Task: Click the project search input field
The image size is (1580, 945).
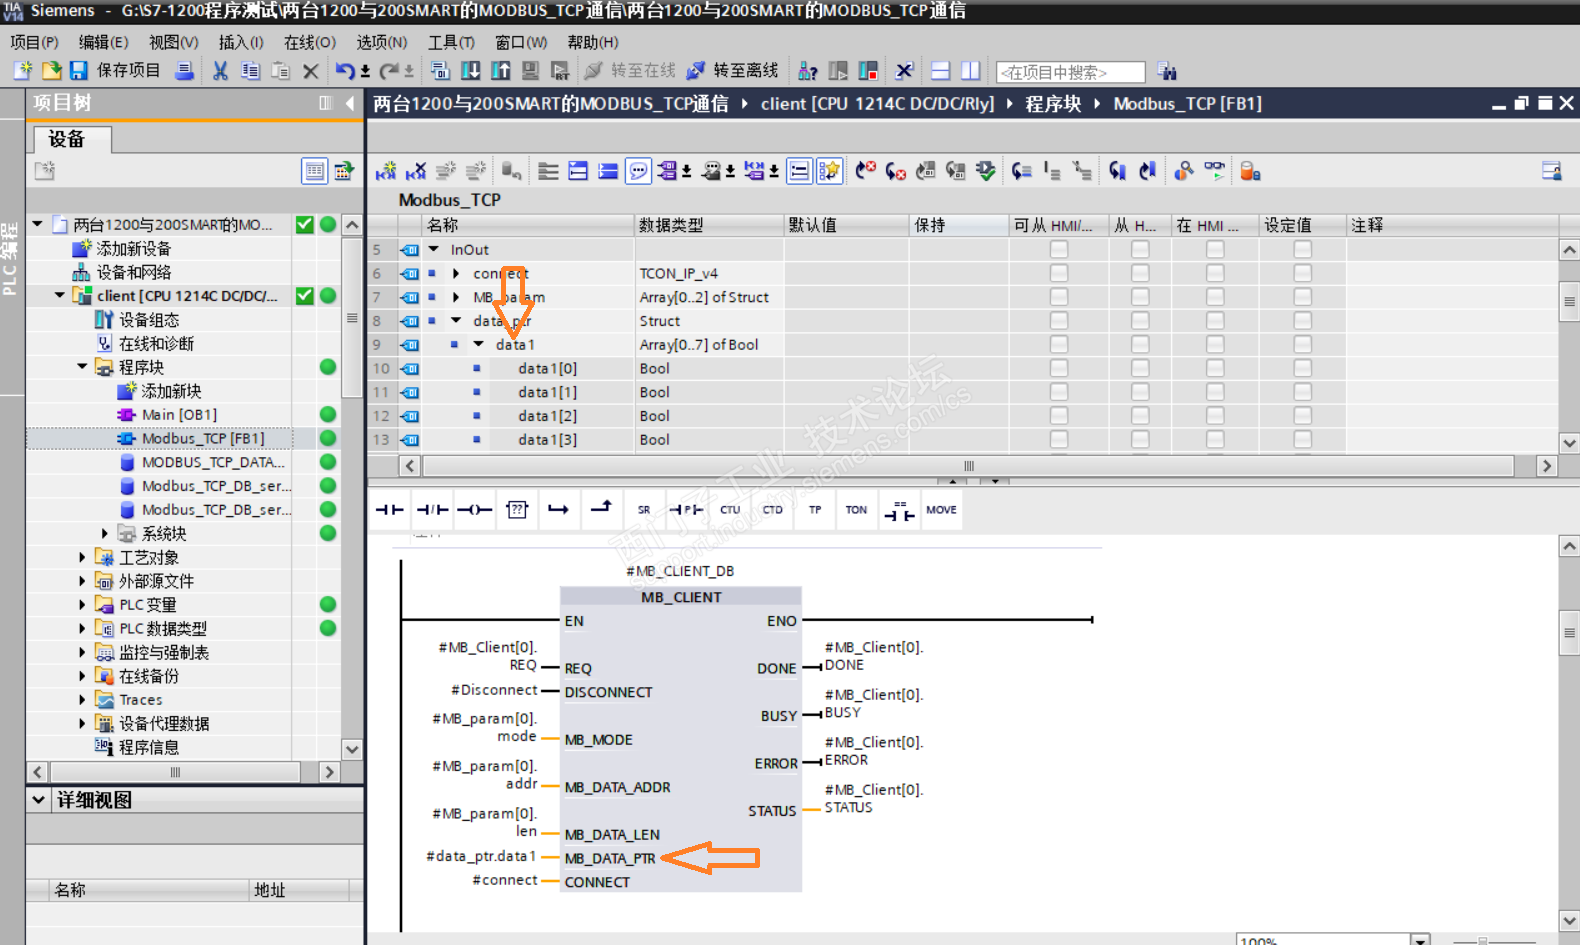Action: tap(1070, 72)
